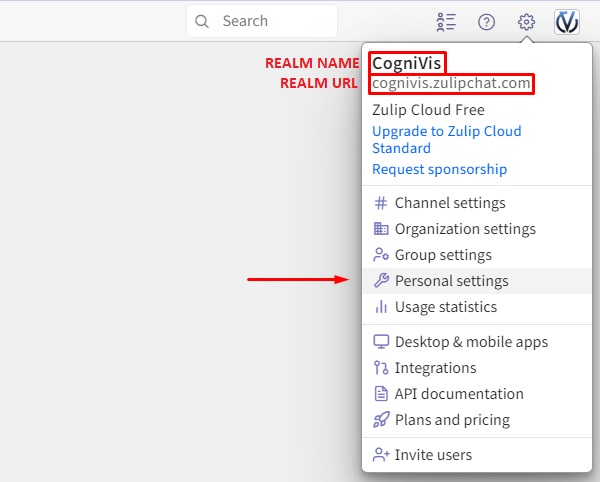Open the profile avatar menu
This screenshot has height=482, width=600.
567,22
